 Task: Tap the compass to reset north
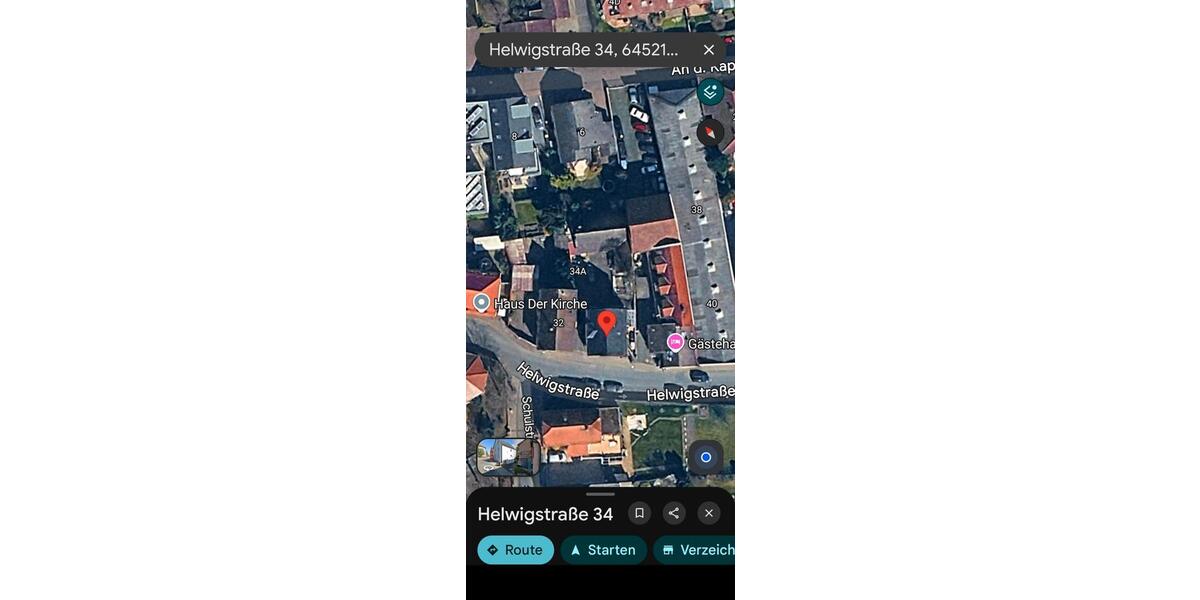pyautogui.click(x=710, y=132)
